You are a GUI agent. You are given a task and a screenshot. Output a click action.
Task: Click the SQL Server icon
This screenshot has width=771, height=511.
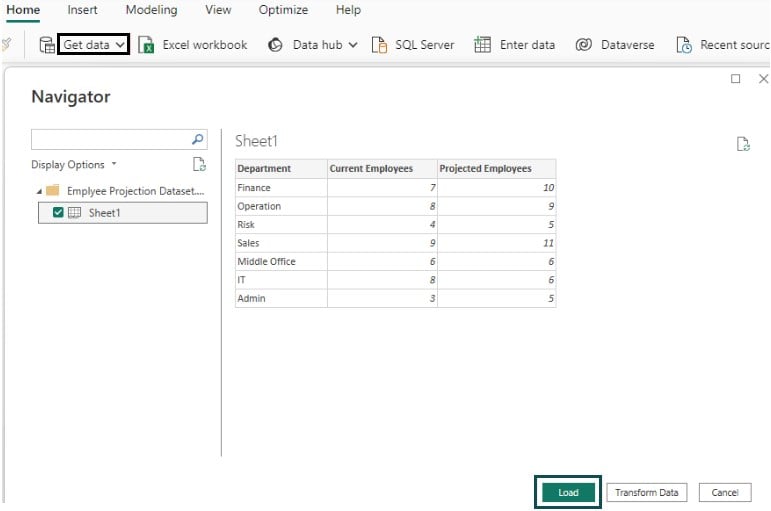pyautogui.click(x=379, y=45)
